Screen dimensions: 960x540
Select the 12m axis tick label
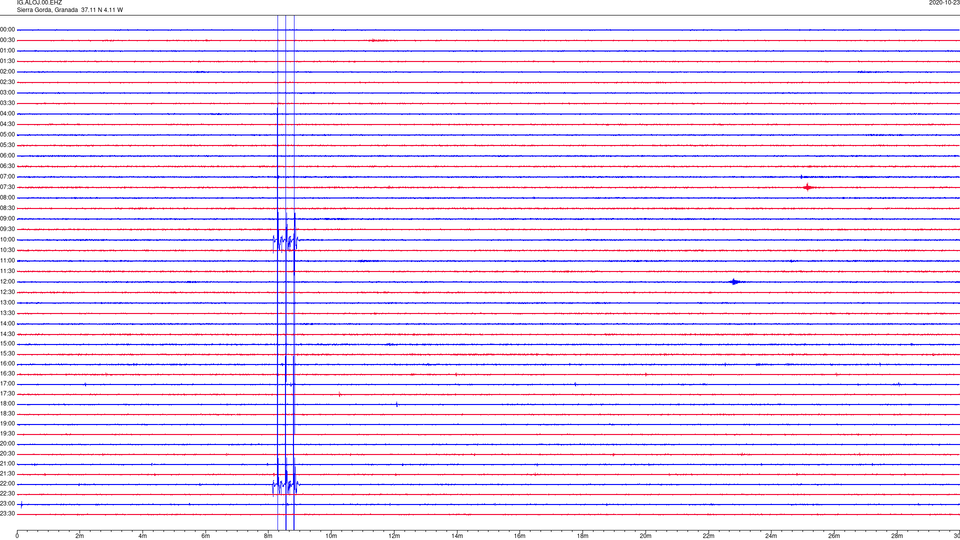tap(394, 536)
